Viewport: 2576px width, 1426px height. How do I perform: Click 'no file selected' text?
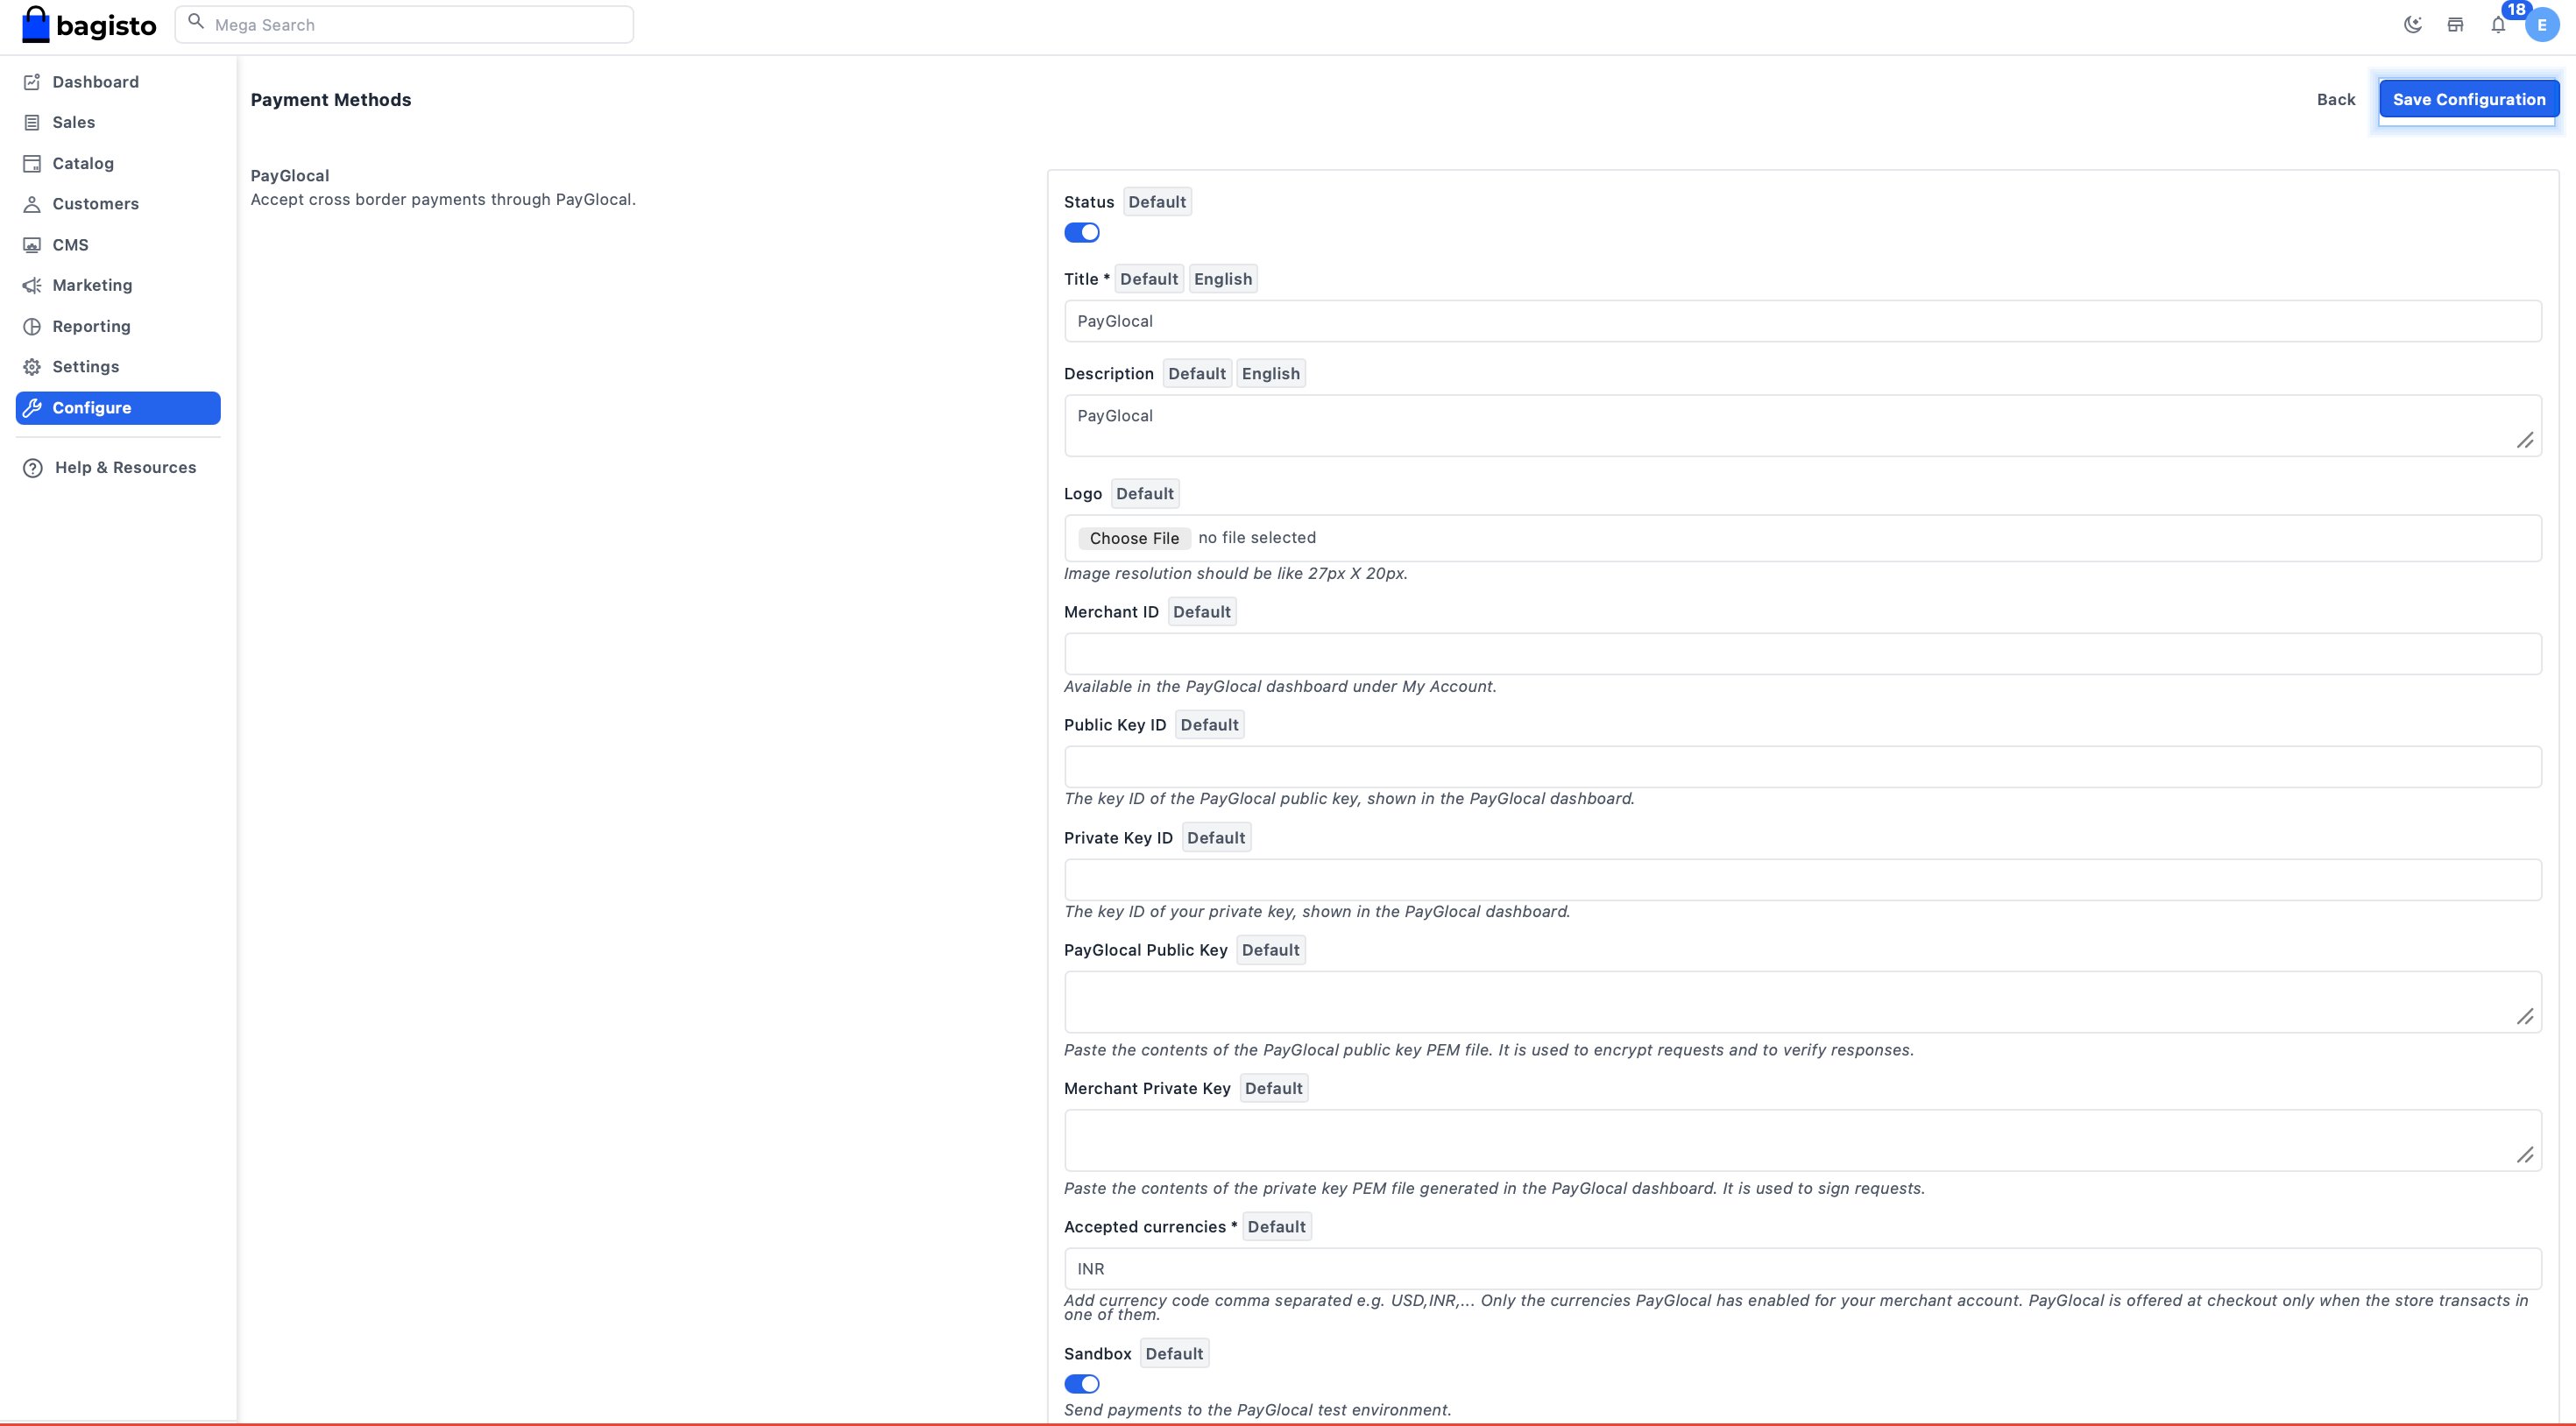[x=1257, y=538]
